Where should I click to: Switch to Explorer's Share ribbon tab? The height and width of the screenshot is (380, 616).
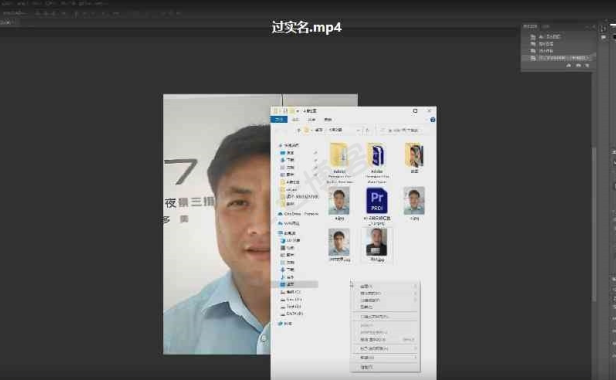312,119
